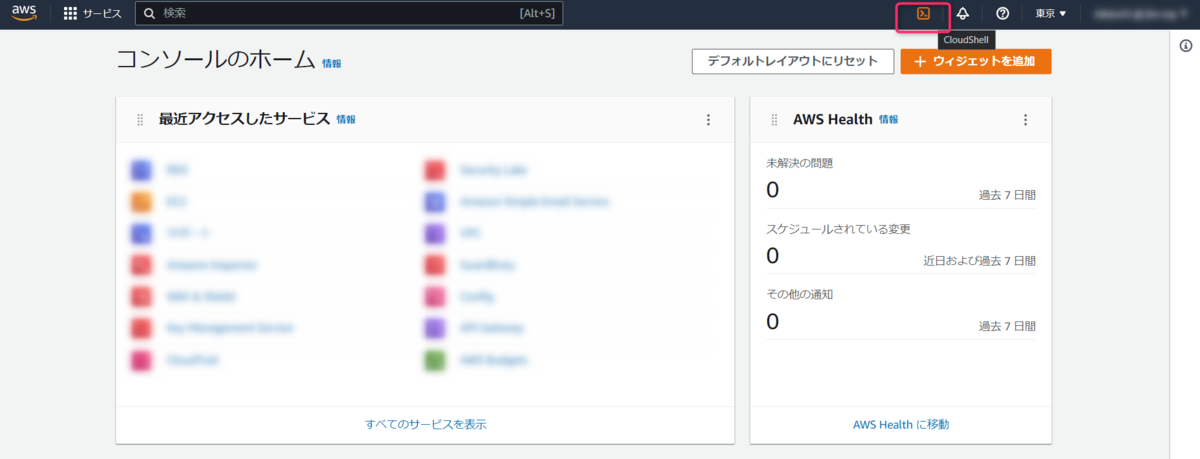Click the 0 count under その他の通知

coord(773,321)
